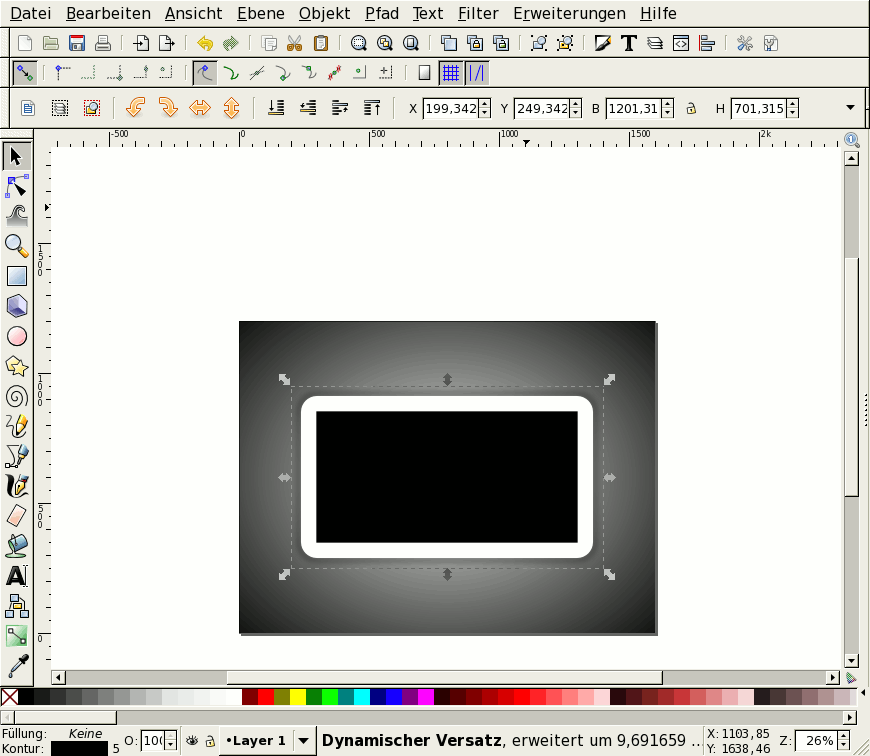Open the Filter menu
Image resolution: width=870 pixels, height=756 pixels.
click(x=478, y=14)
